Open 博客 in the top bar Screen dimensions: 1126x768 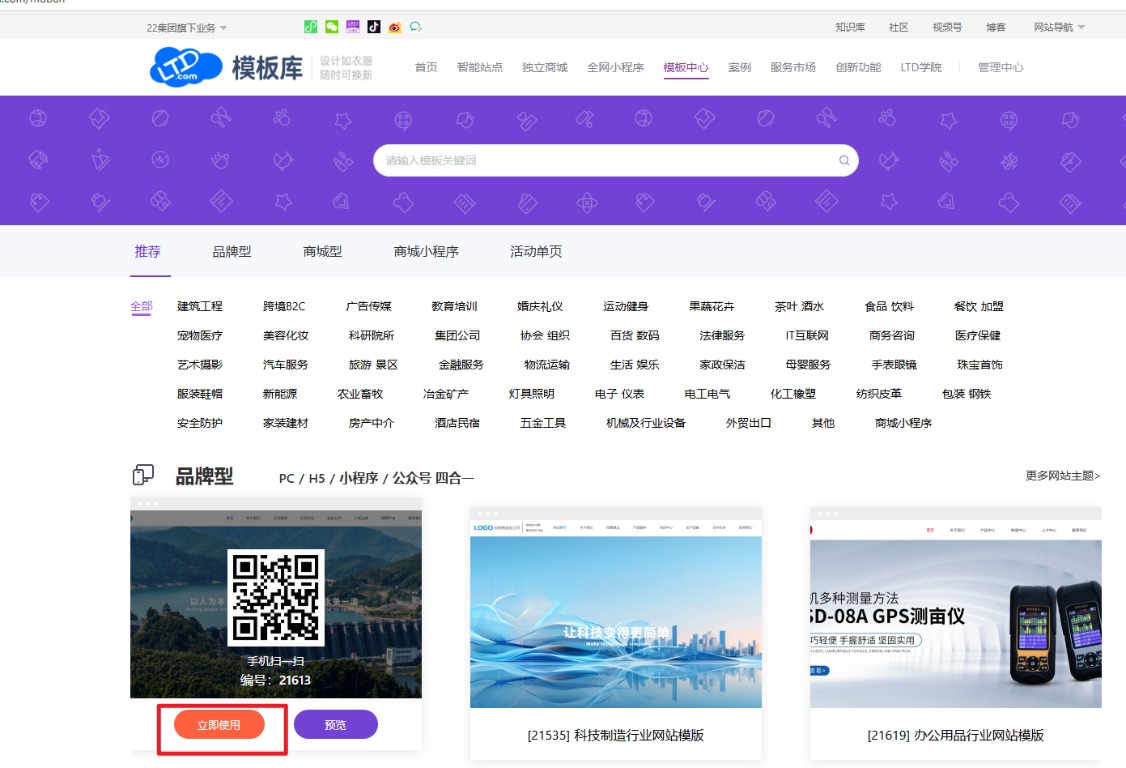[995, 27]
